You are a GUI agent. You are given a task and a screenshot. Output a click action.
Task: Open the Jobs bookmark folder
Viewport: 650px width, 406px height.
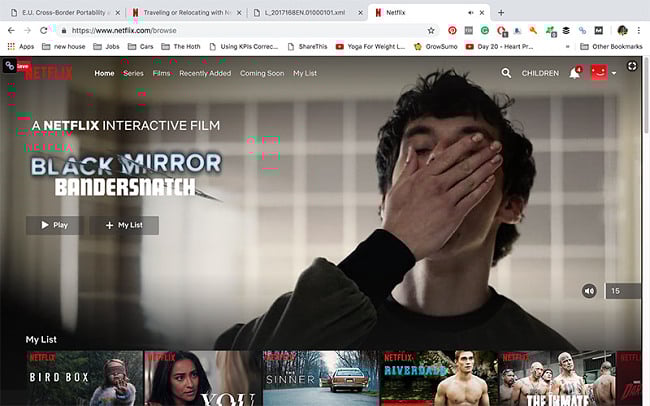click(x=106, y=46)
